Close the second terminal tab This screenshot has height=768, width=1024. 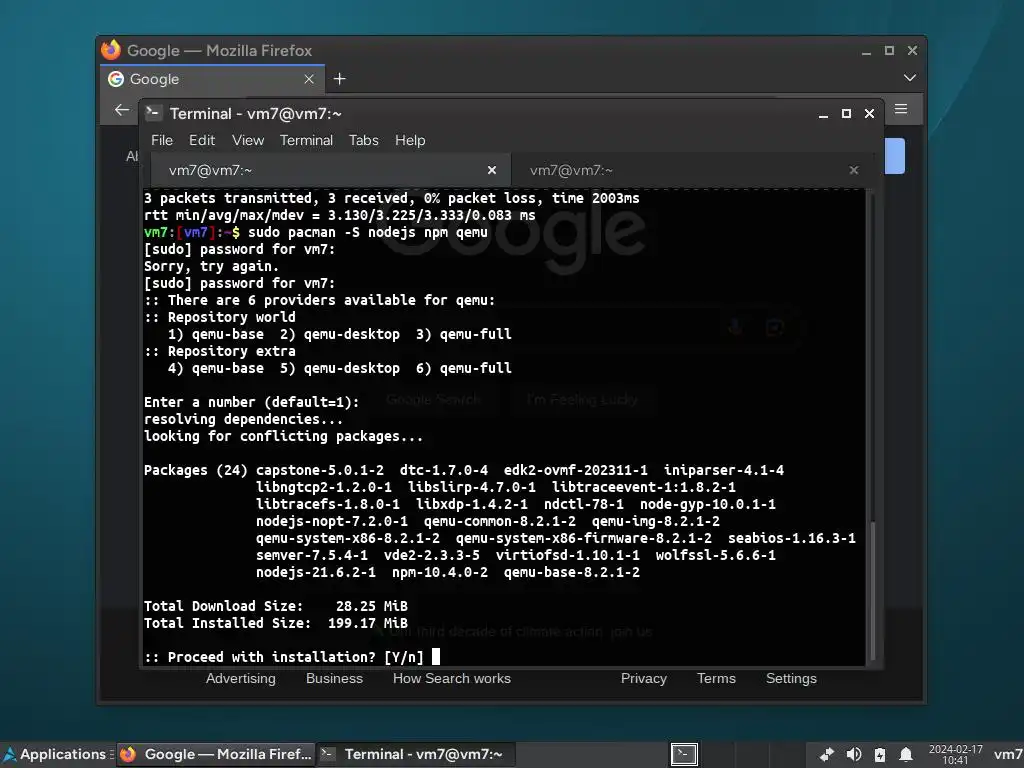tap(854, 170)
